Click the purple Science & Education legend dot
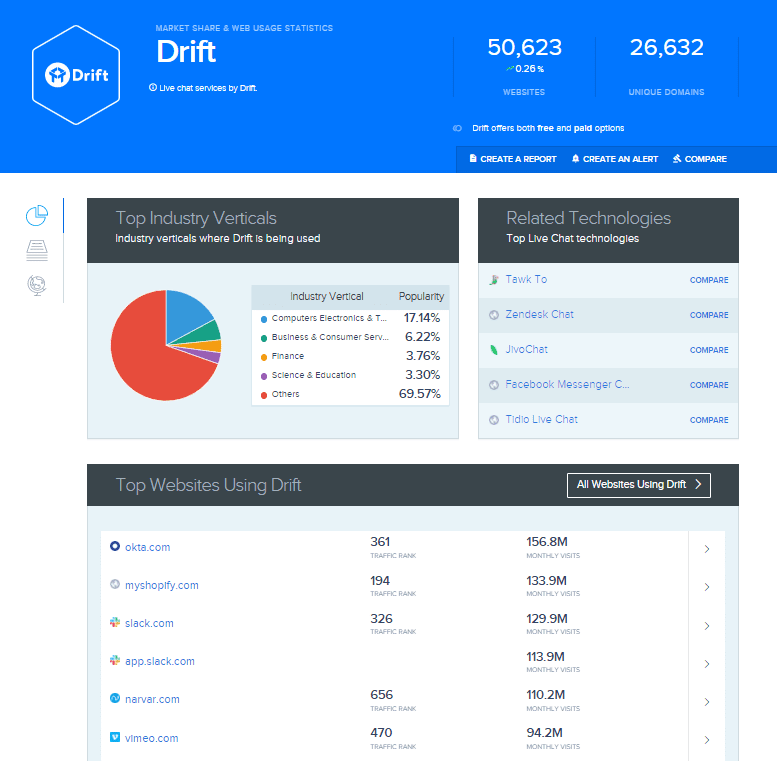777x761 pixels. point(264,377)
